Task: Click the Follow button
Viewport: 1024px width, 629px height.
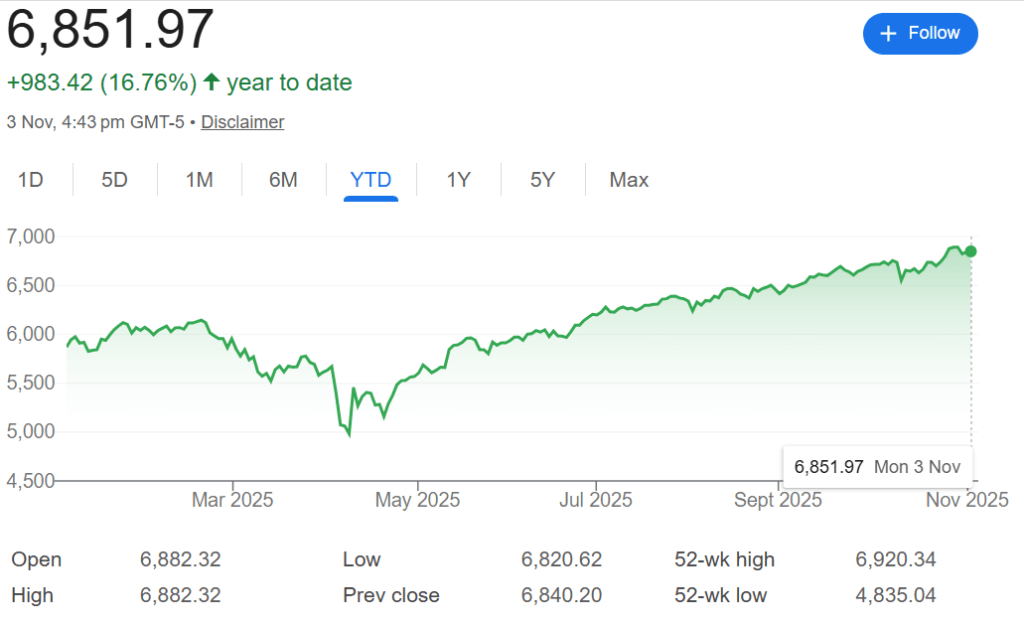Action: click(920, 33)
